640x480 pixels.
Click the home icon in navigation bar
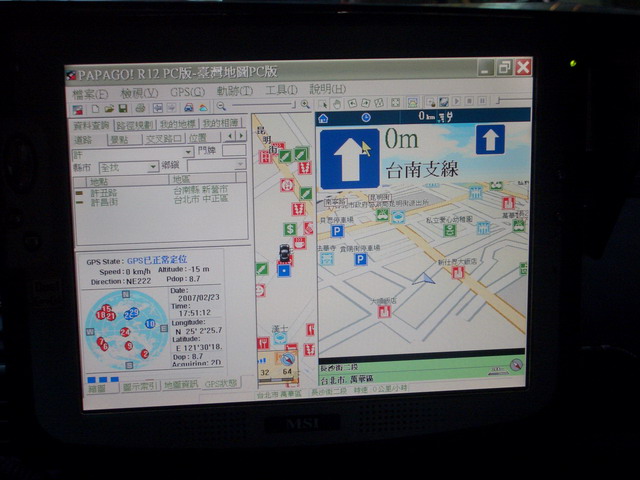point(323,118)
